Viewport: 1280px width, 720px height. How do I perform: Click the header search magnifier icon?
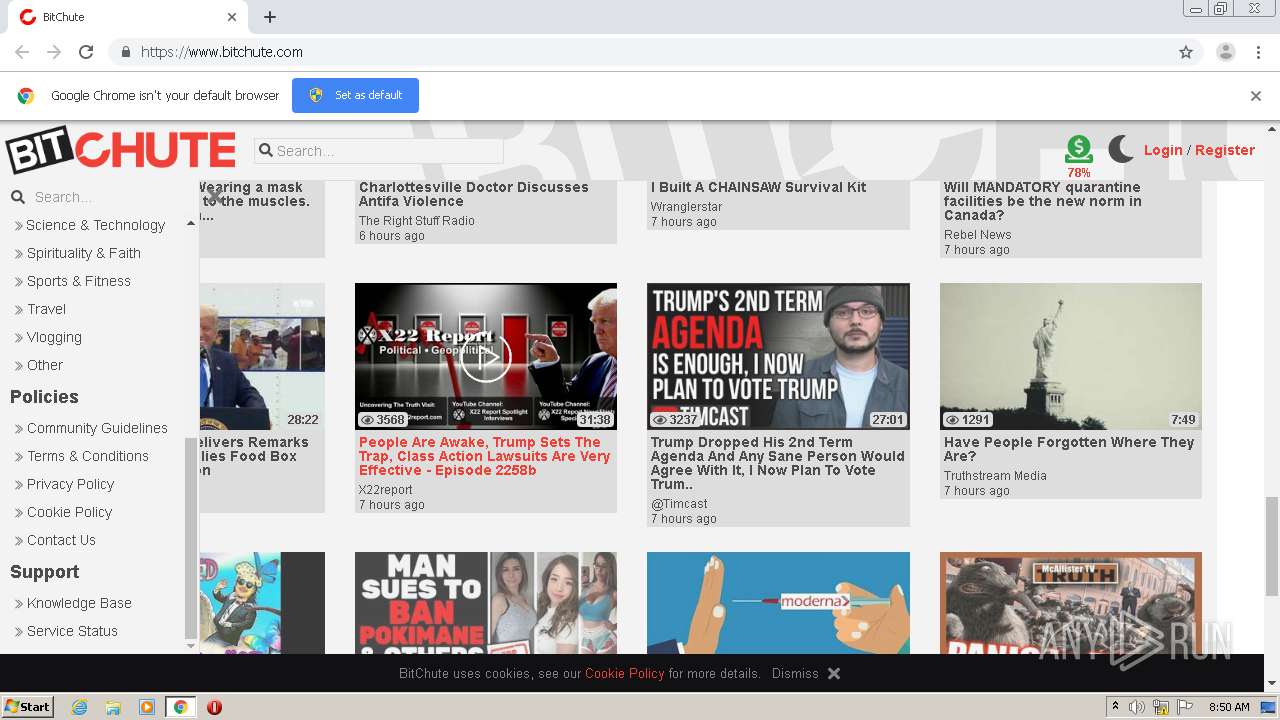coord(266,151)
